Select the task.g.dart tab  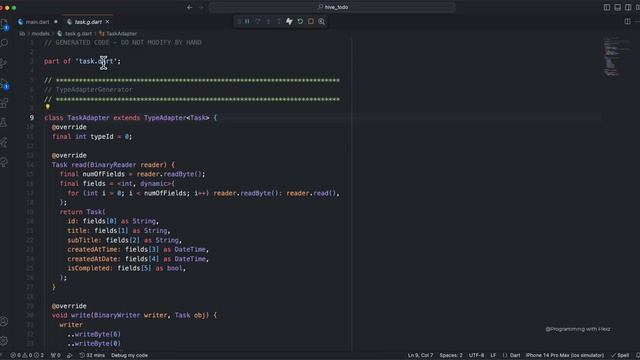(x=88, y=22)
